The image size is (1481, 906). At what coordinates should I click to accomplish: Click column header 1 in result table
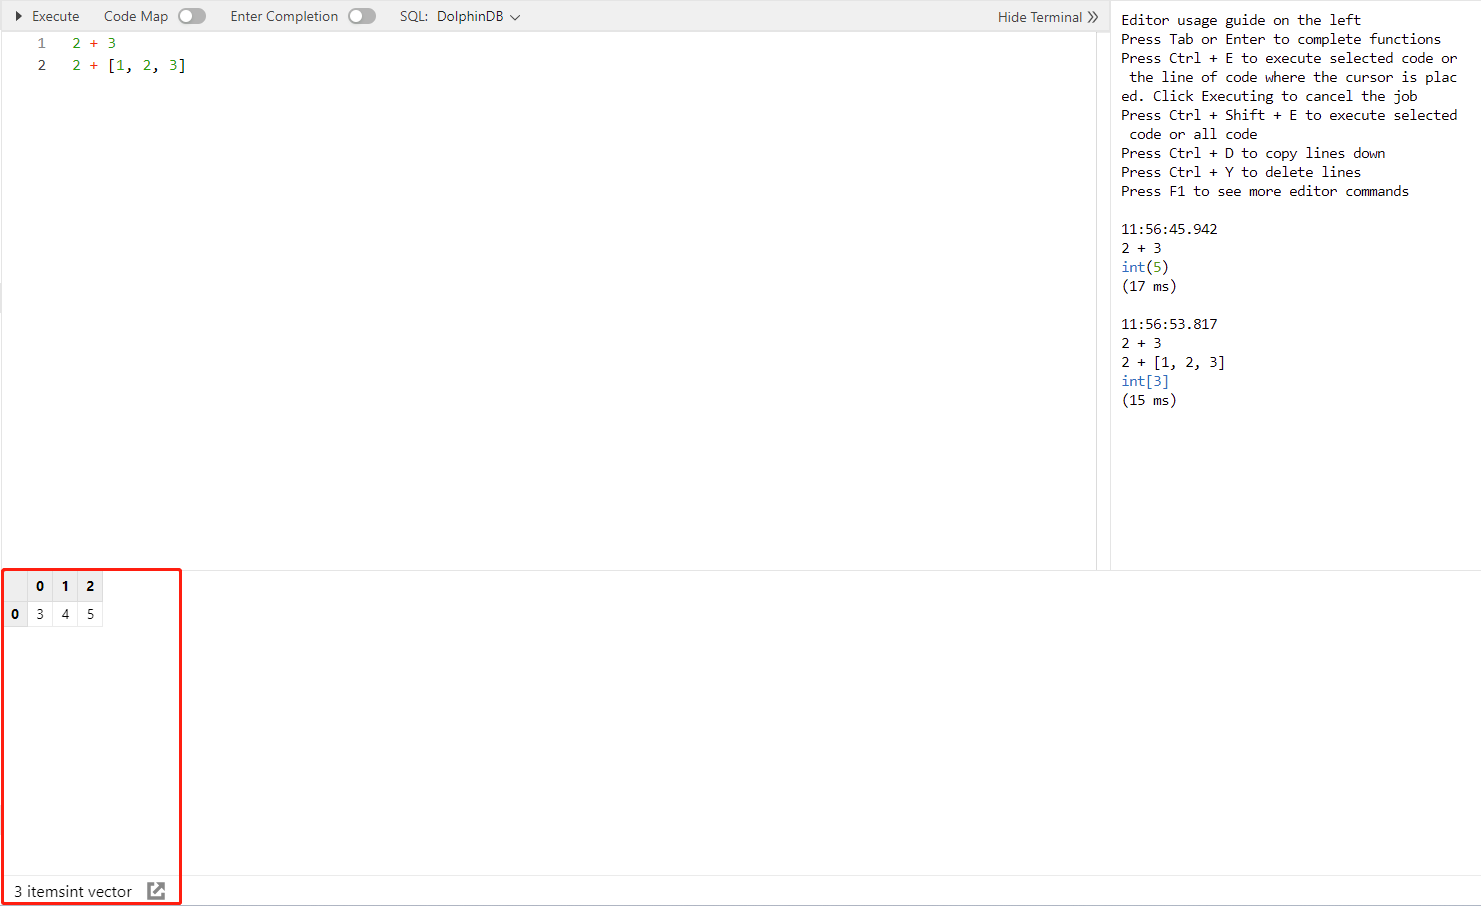65,586
